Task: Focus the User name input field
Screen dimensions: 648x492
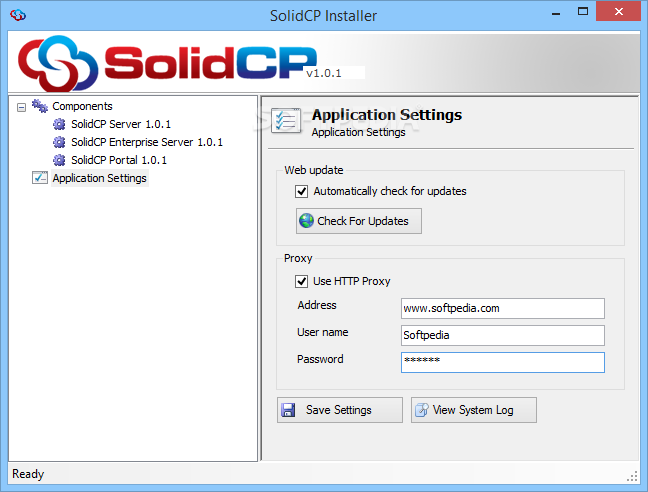Action: click(503, 335)
